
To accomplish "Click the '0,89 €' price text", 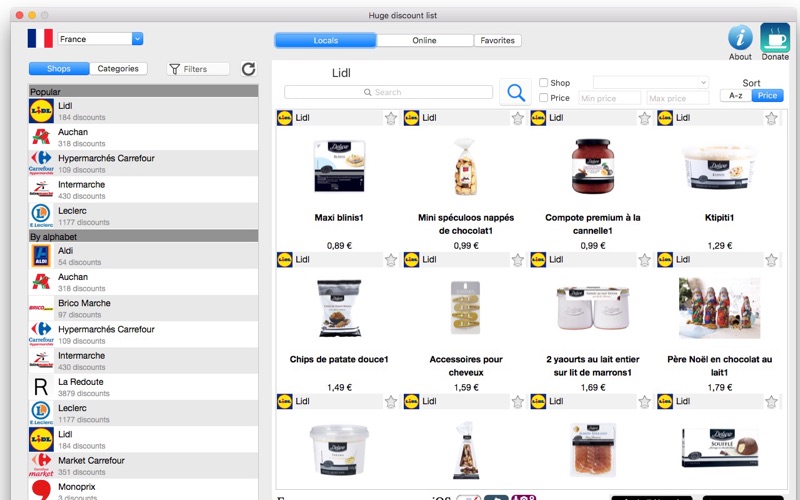I will point(339,245).
